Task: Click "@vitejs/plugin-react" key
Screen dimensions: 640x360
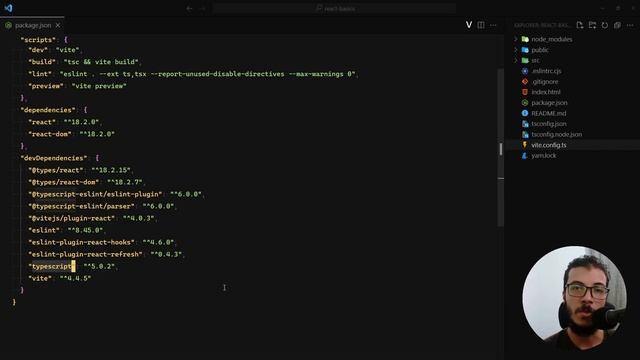Action: pos(72,218)
